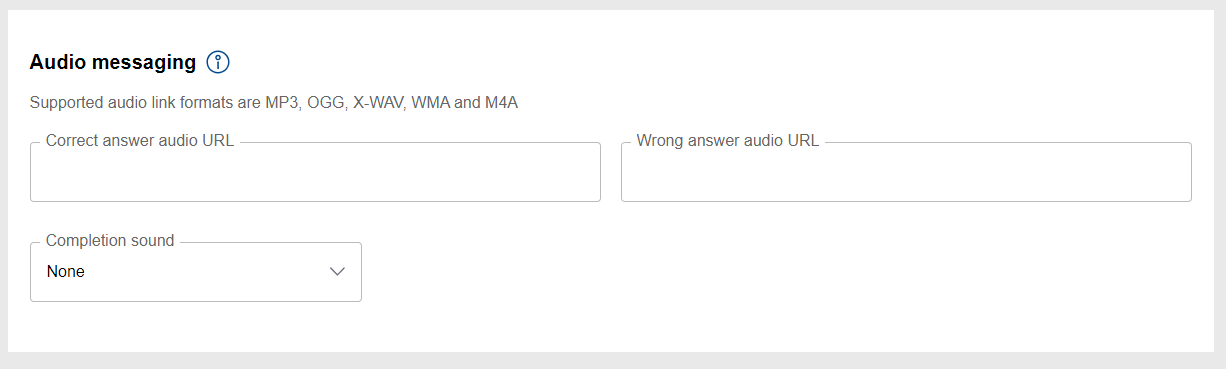Click the "None" text in the dropdown
The width and height of the screenshot is (1226, 369).
[x=66, y=272]
